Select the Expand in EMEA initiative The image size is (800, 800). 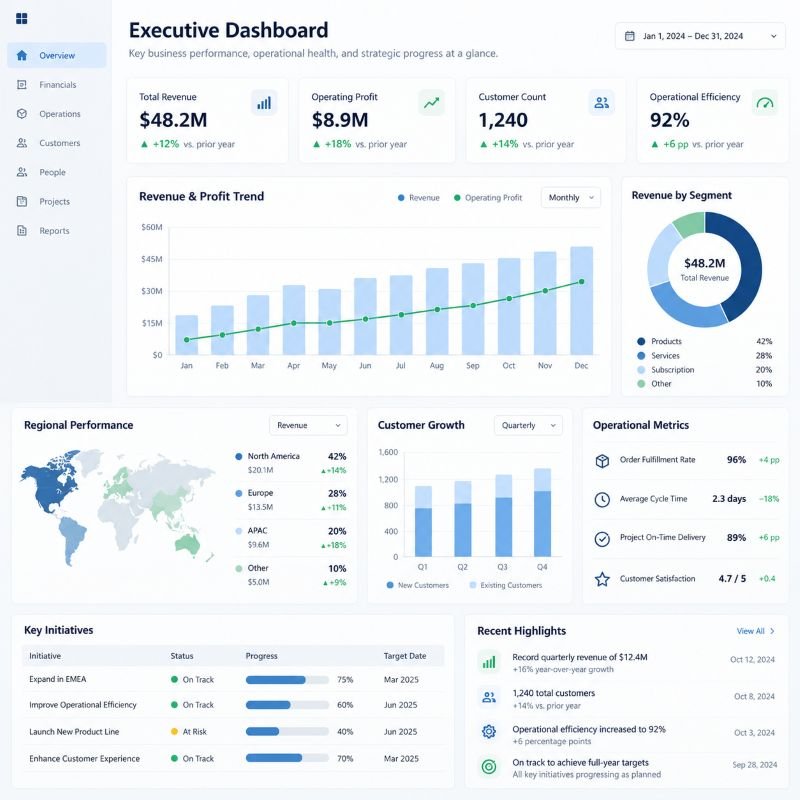[x=233, y=680]
